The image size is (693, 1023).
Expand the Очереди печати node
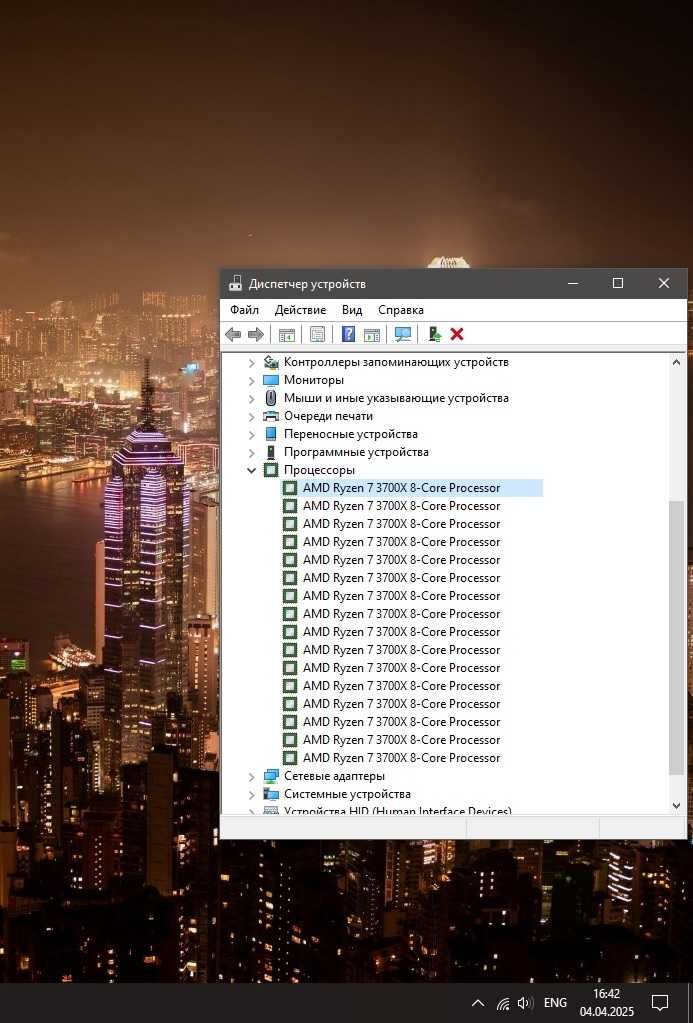(x=252, y=416)
